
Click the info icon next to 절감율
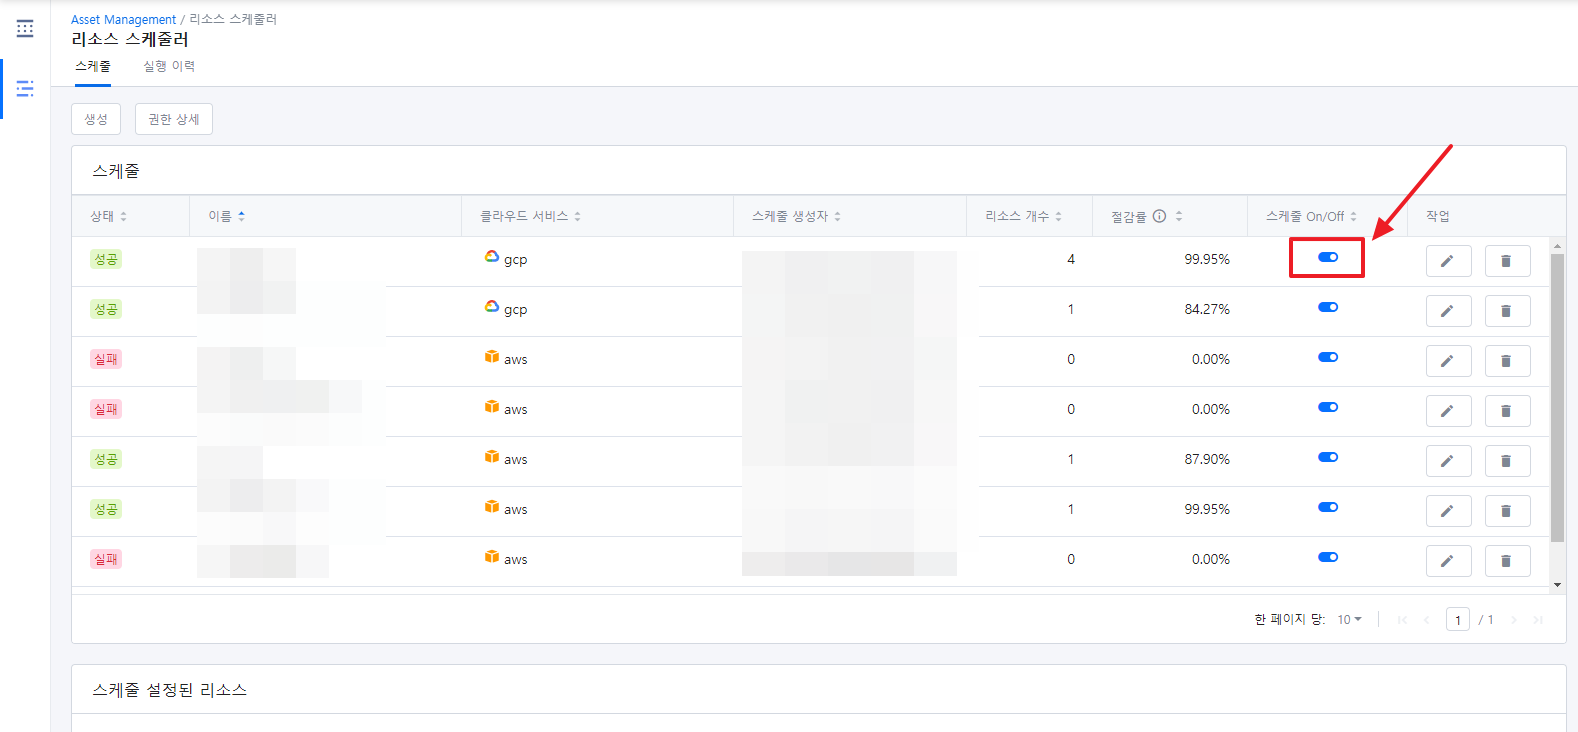[x=1159, y=216]
